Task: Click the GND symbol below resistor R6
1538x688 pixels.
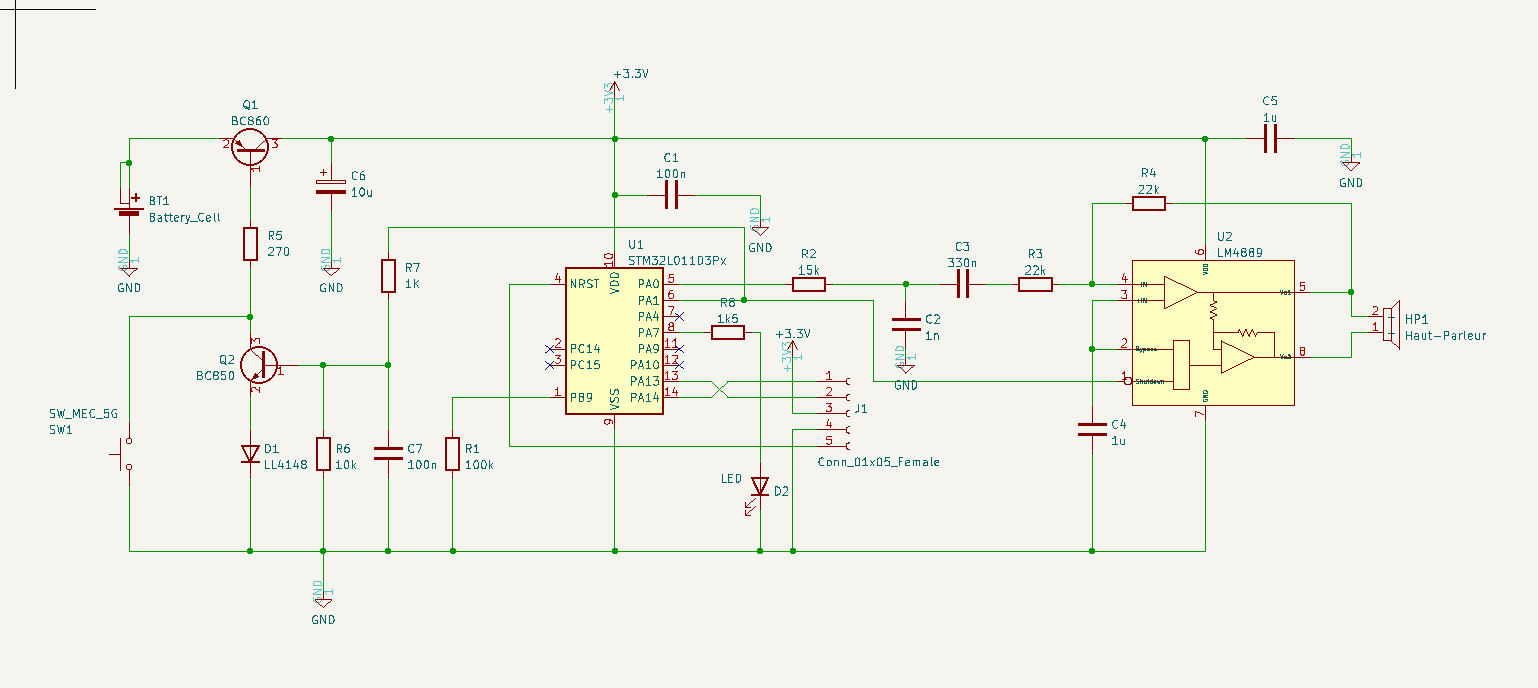Action: tap(323, 602)
